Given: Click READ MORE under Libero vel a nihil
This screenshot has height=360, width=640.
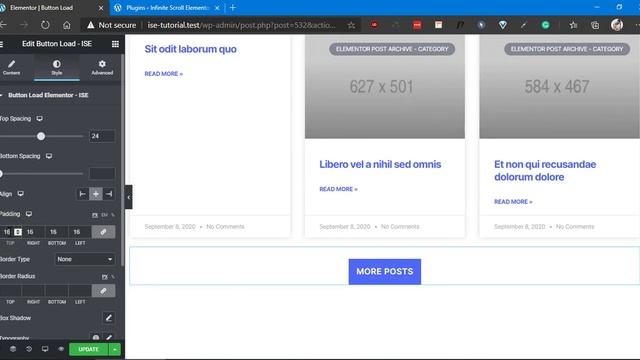Looking at the screenshot, I should [x=338, y=189].
